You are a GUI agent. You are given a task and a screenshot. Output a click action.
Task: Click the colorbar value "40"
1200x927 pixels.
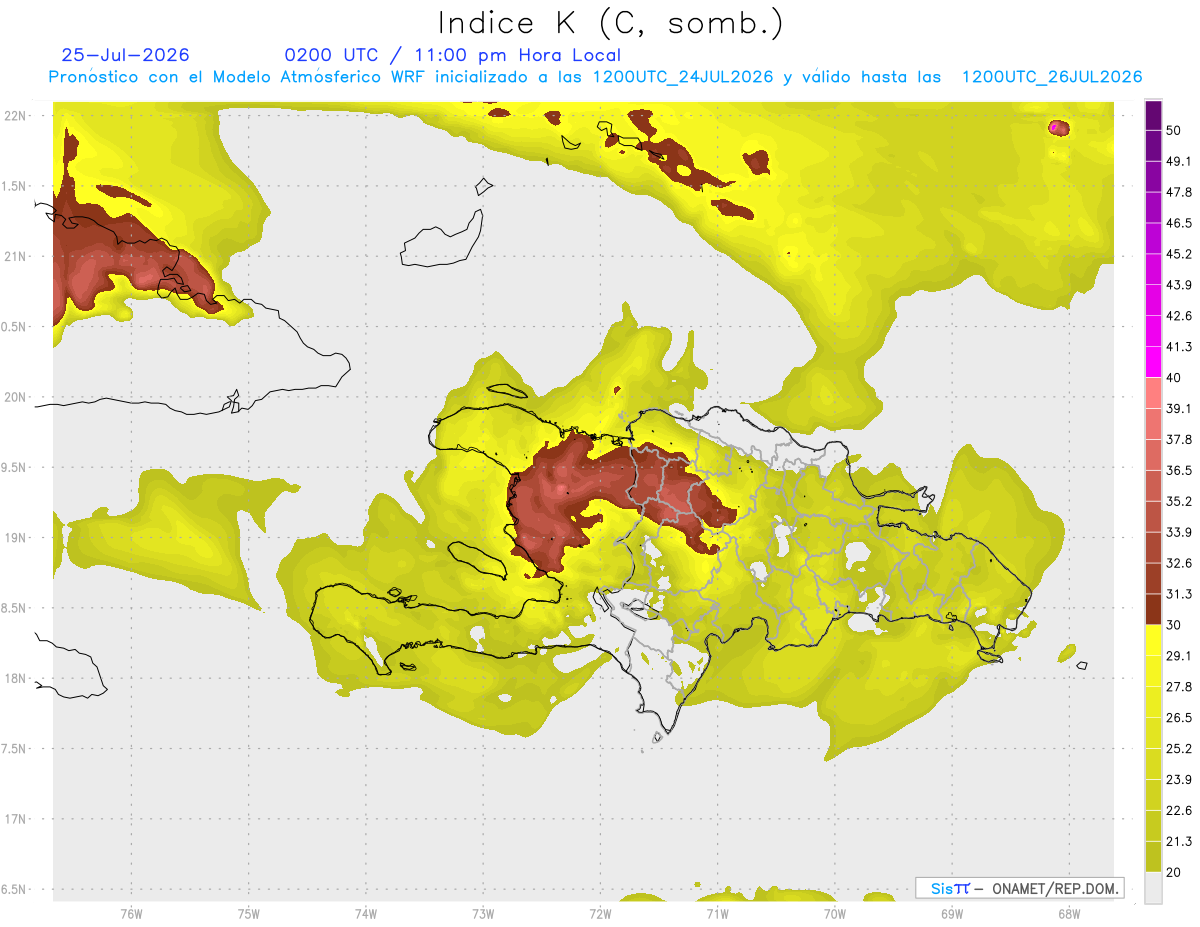click(1175, 377)
